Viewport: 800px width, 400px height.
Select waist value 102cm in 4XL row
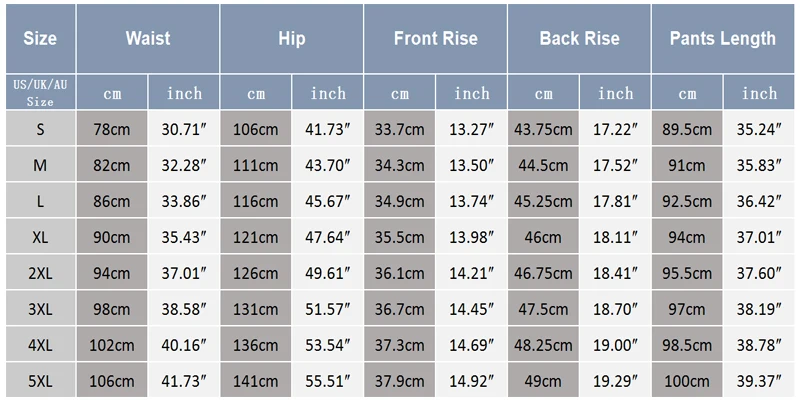[112, 345]
